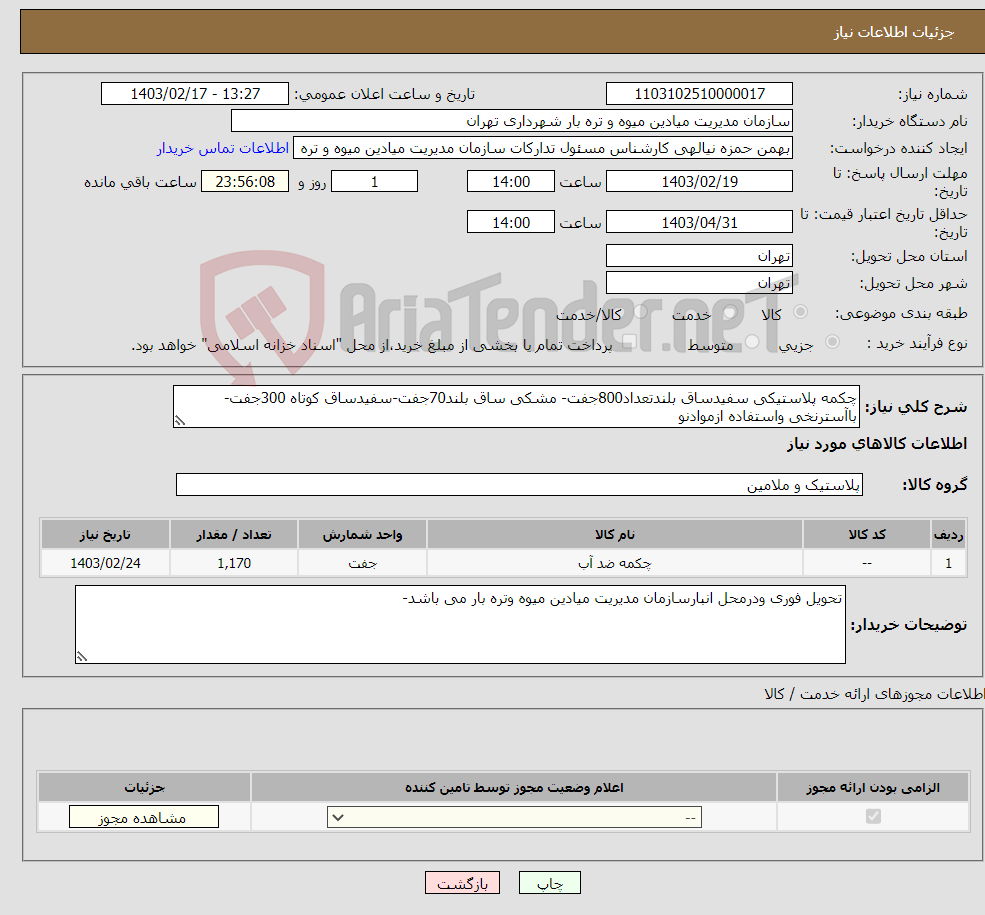Image resolution: width=985 pixels, height=915 pixels.
Task: Open the license status dropdown
Action: (x=514, y=817)
